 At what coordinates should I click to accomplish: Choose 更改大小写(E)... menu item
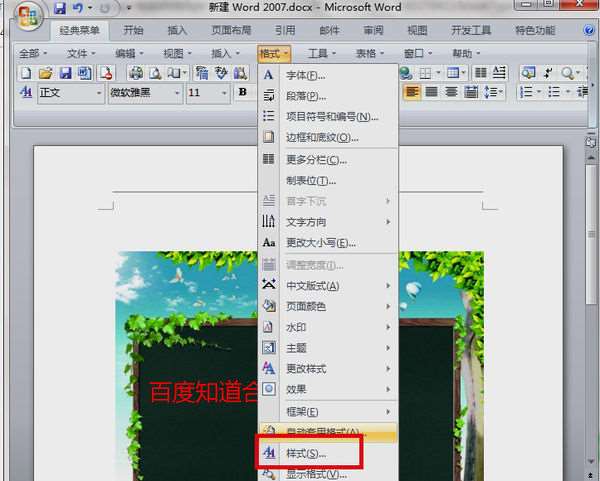[x=328, y=242]
